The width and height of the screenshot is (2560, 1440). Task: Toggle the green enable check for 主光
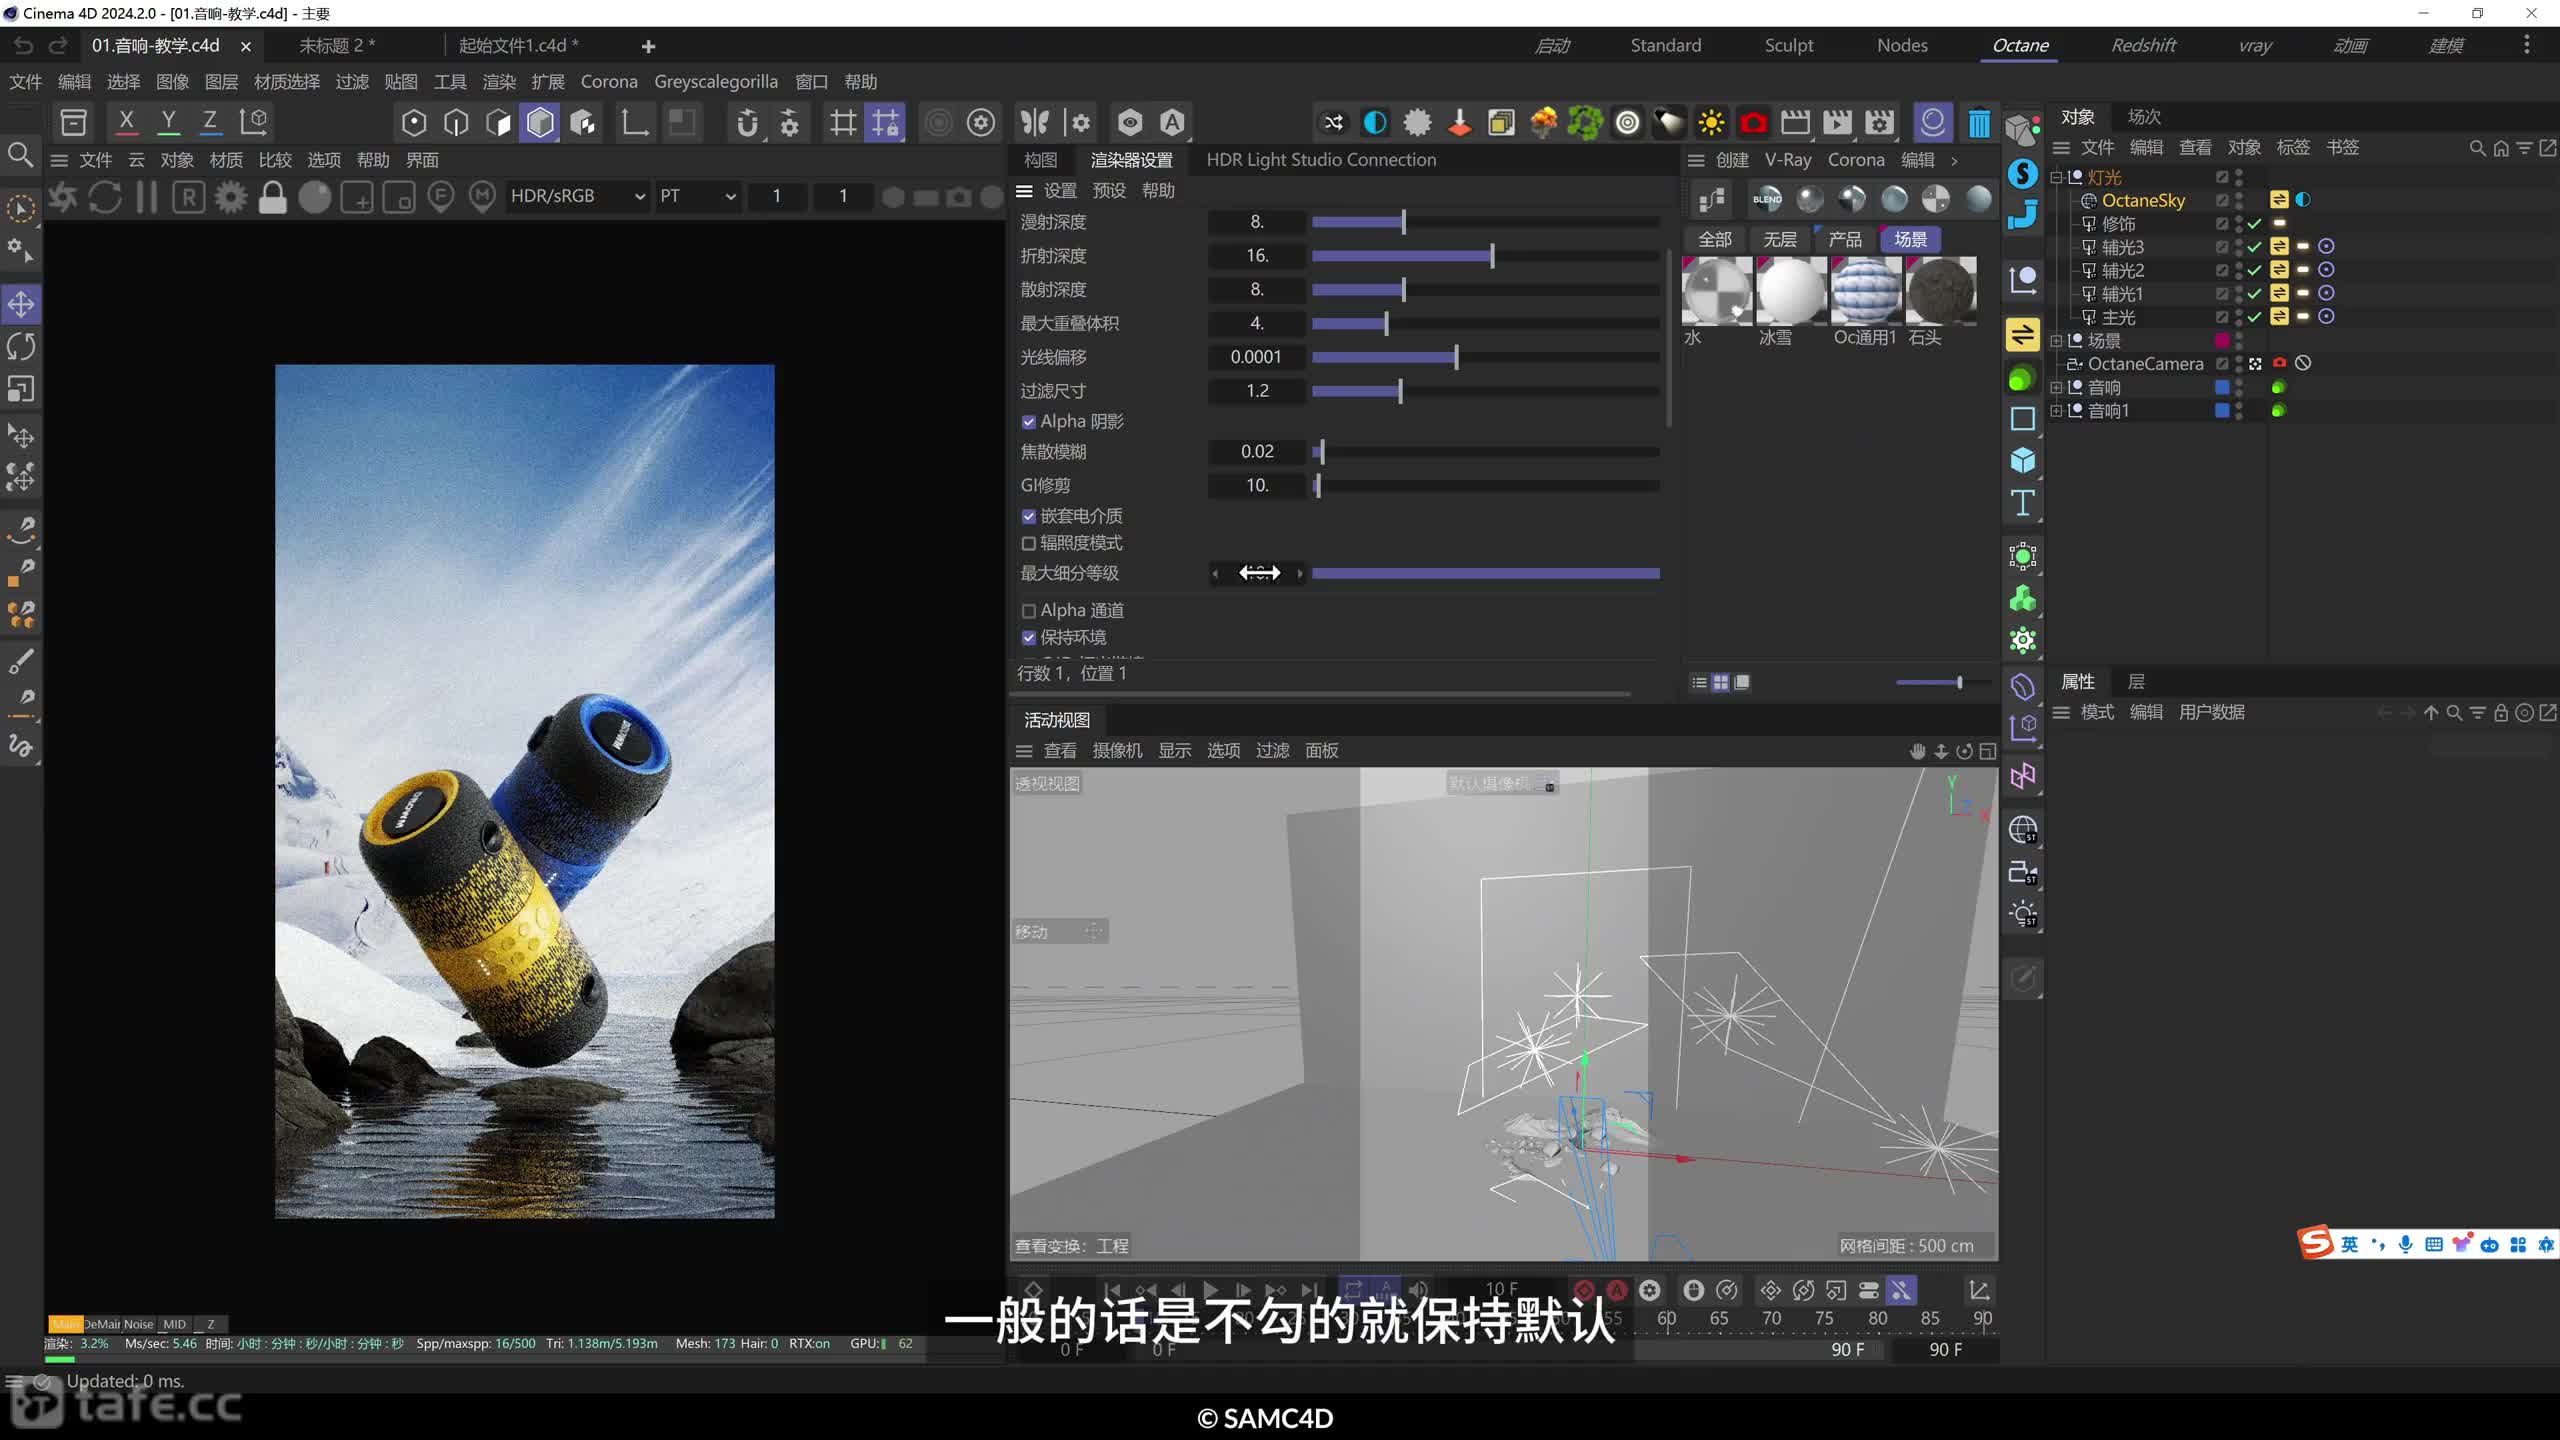pyautogui.click(x=2254, y=317)
